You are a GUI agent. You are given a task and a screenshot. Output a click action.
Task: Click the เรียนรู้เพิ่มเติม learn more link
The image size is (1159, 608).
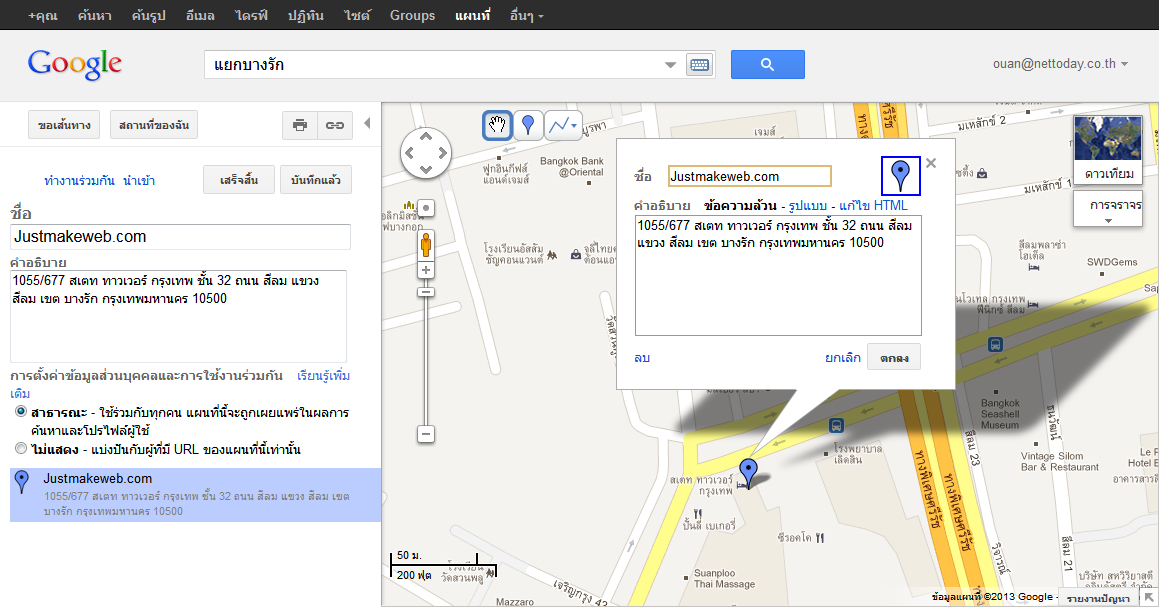coord(324,376)
